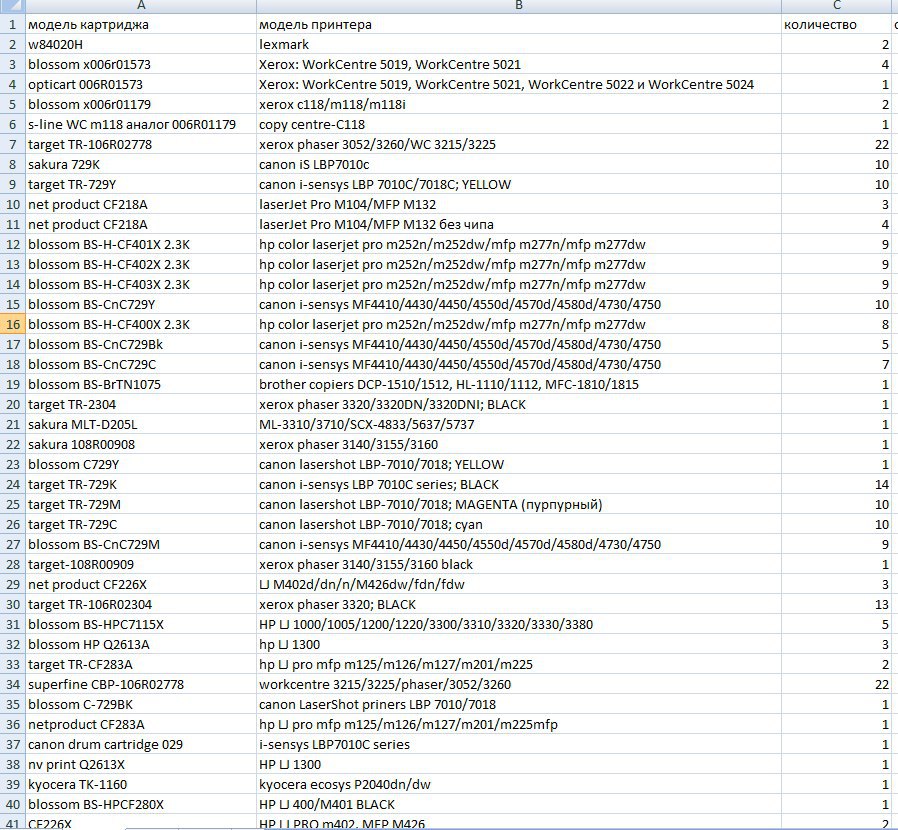Select column C header
The image size is (898, 830).
837,6
